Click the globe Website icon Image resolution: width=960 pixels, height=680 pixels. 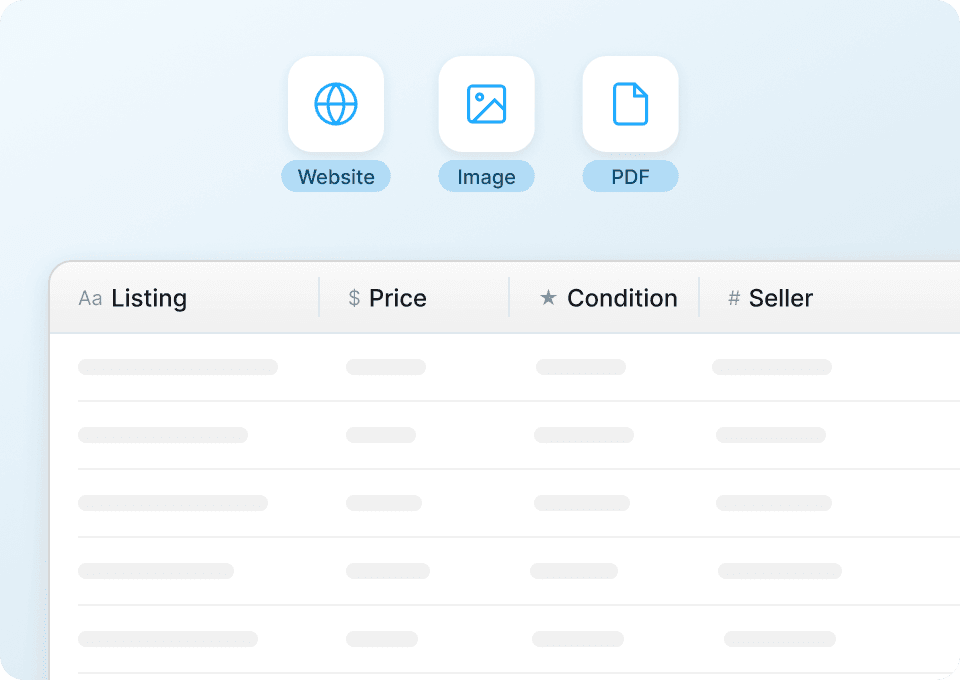click(335, 103)
